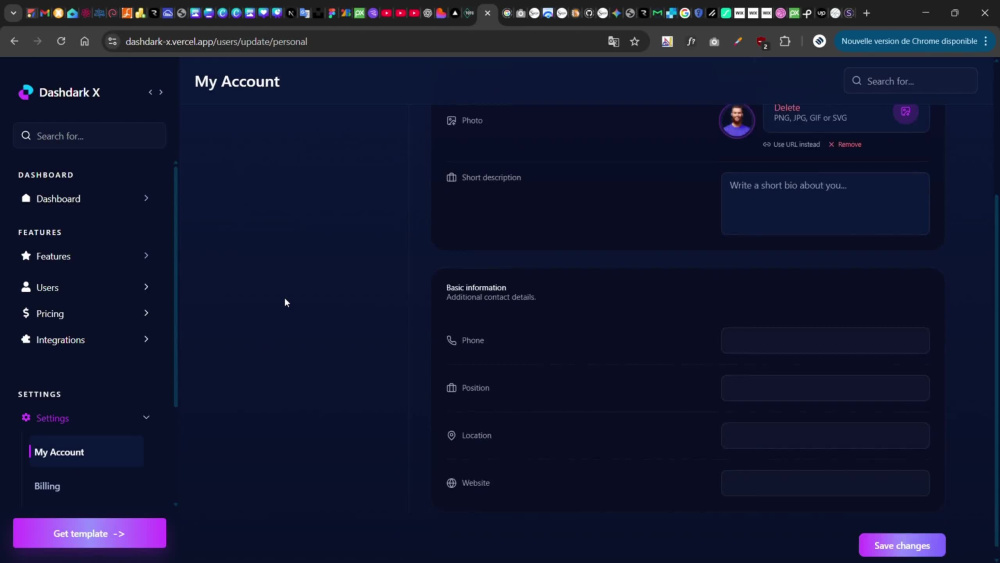This screenshot has width=1000, height=563.
Task: Focus the sidebar Search for field
Action: tap(89, 136)
